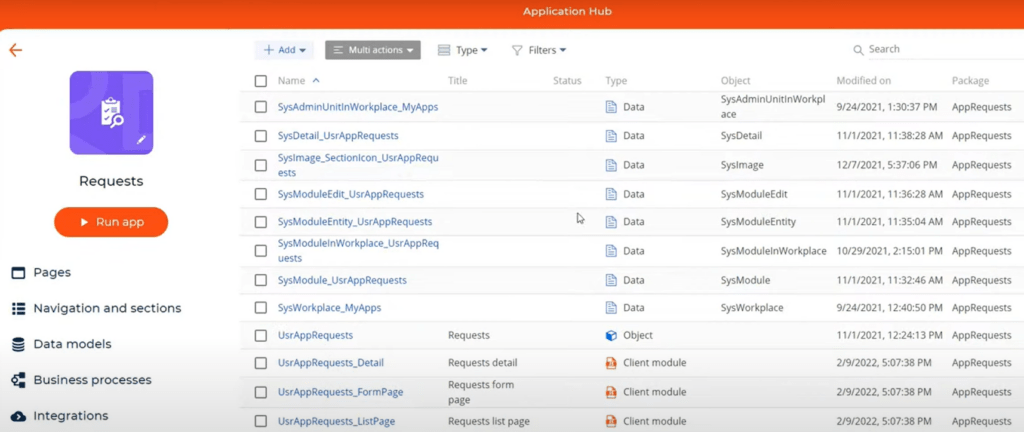
Task: Click Data icon in SysImage_SectionIcon row
Action: [611, 165]
